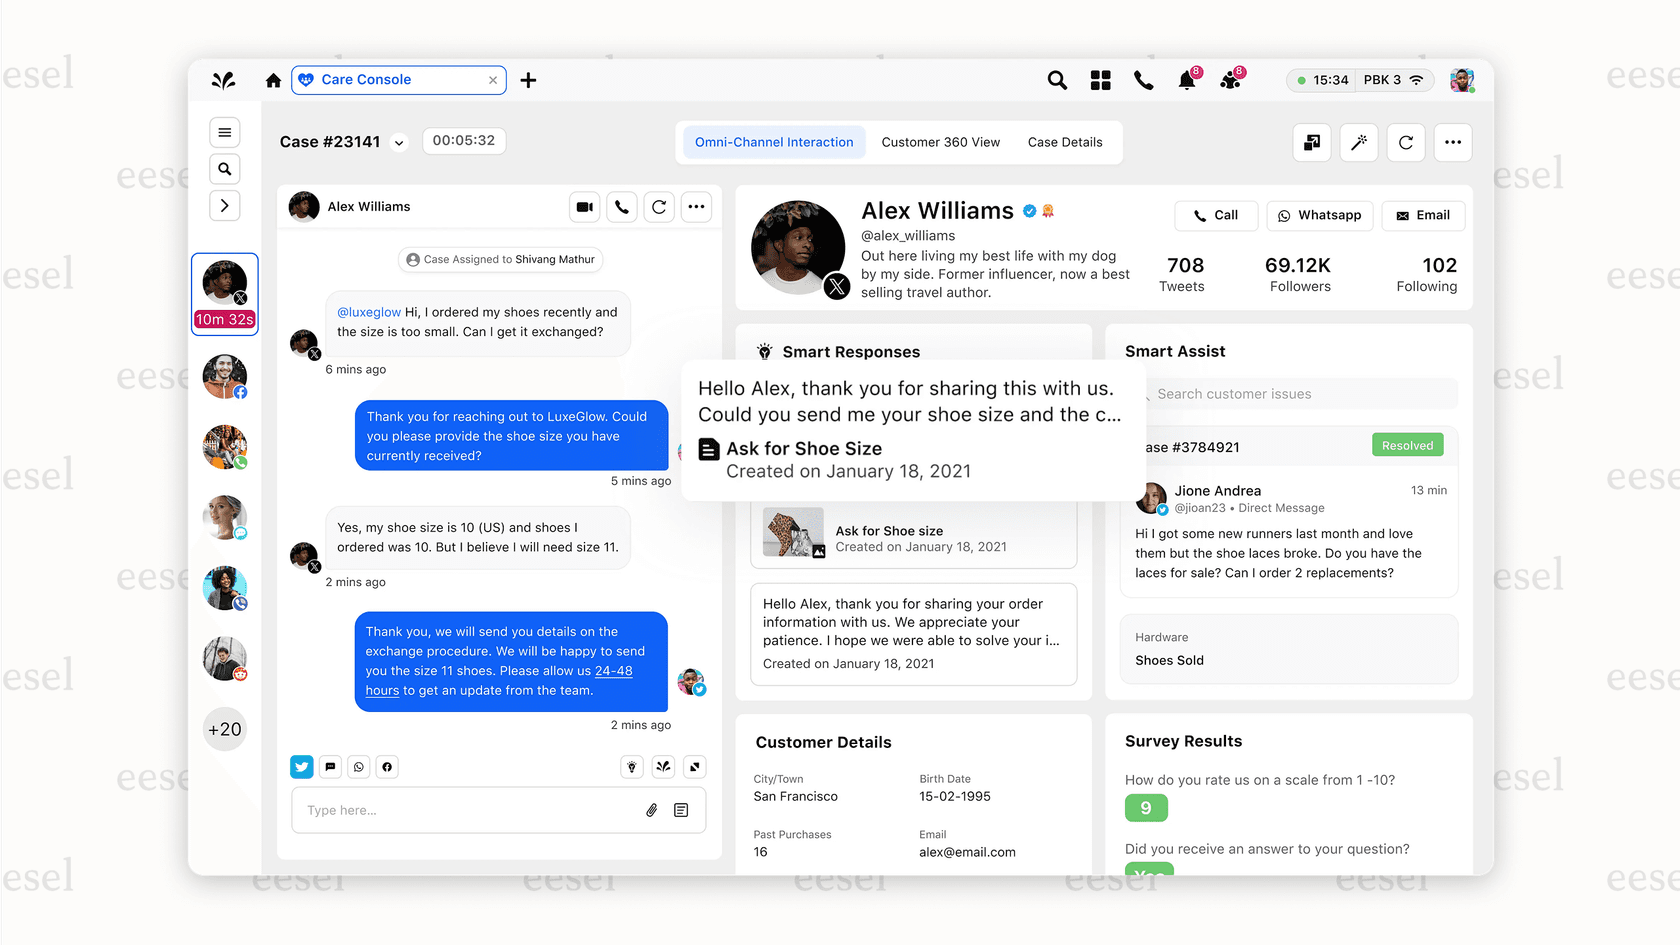Open the Case Details tab

(x=1064, y=142)
